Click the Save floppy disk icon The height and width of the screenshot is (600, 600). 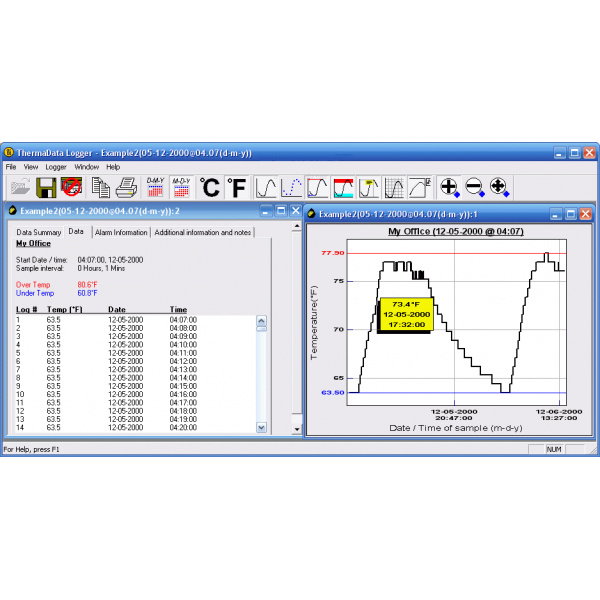[x=46, y=187]
